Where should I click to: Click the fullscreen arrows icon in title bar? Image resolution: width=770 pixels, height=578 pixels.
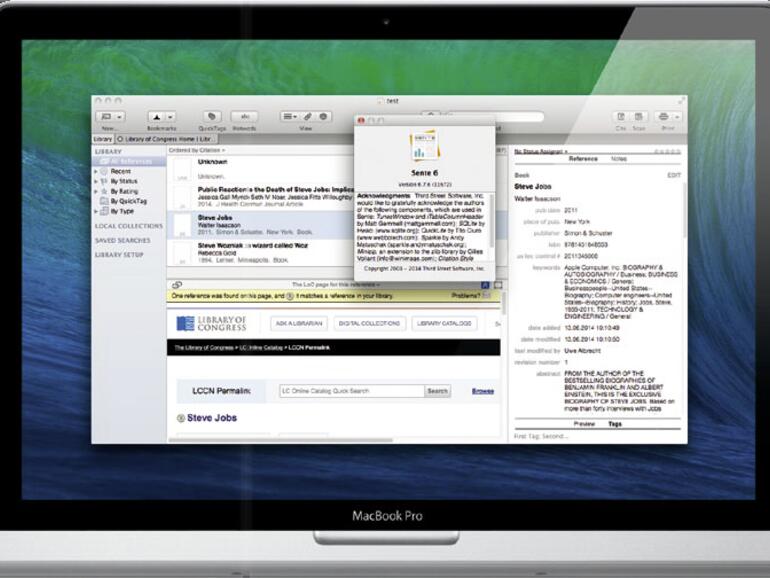point(681,101)
